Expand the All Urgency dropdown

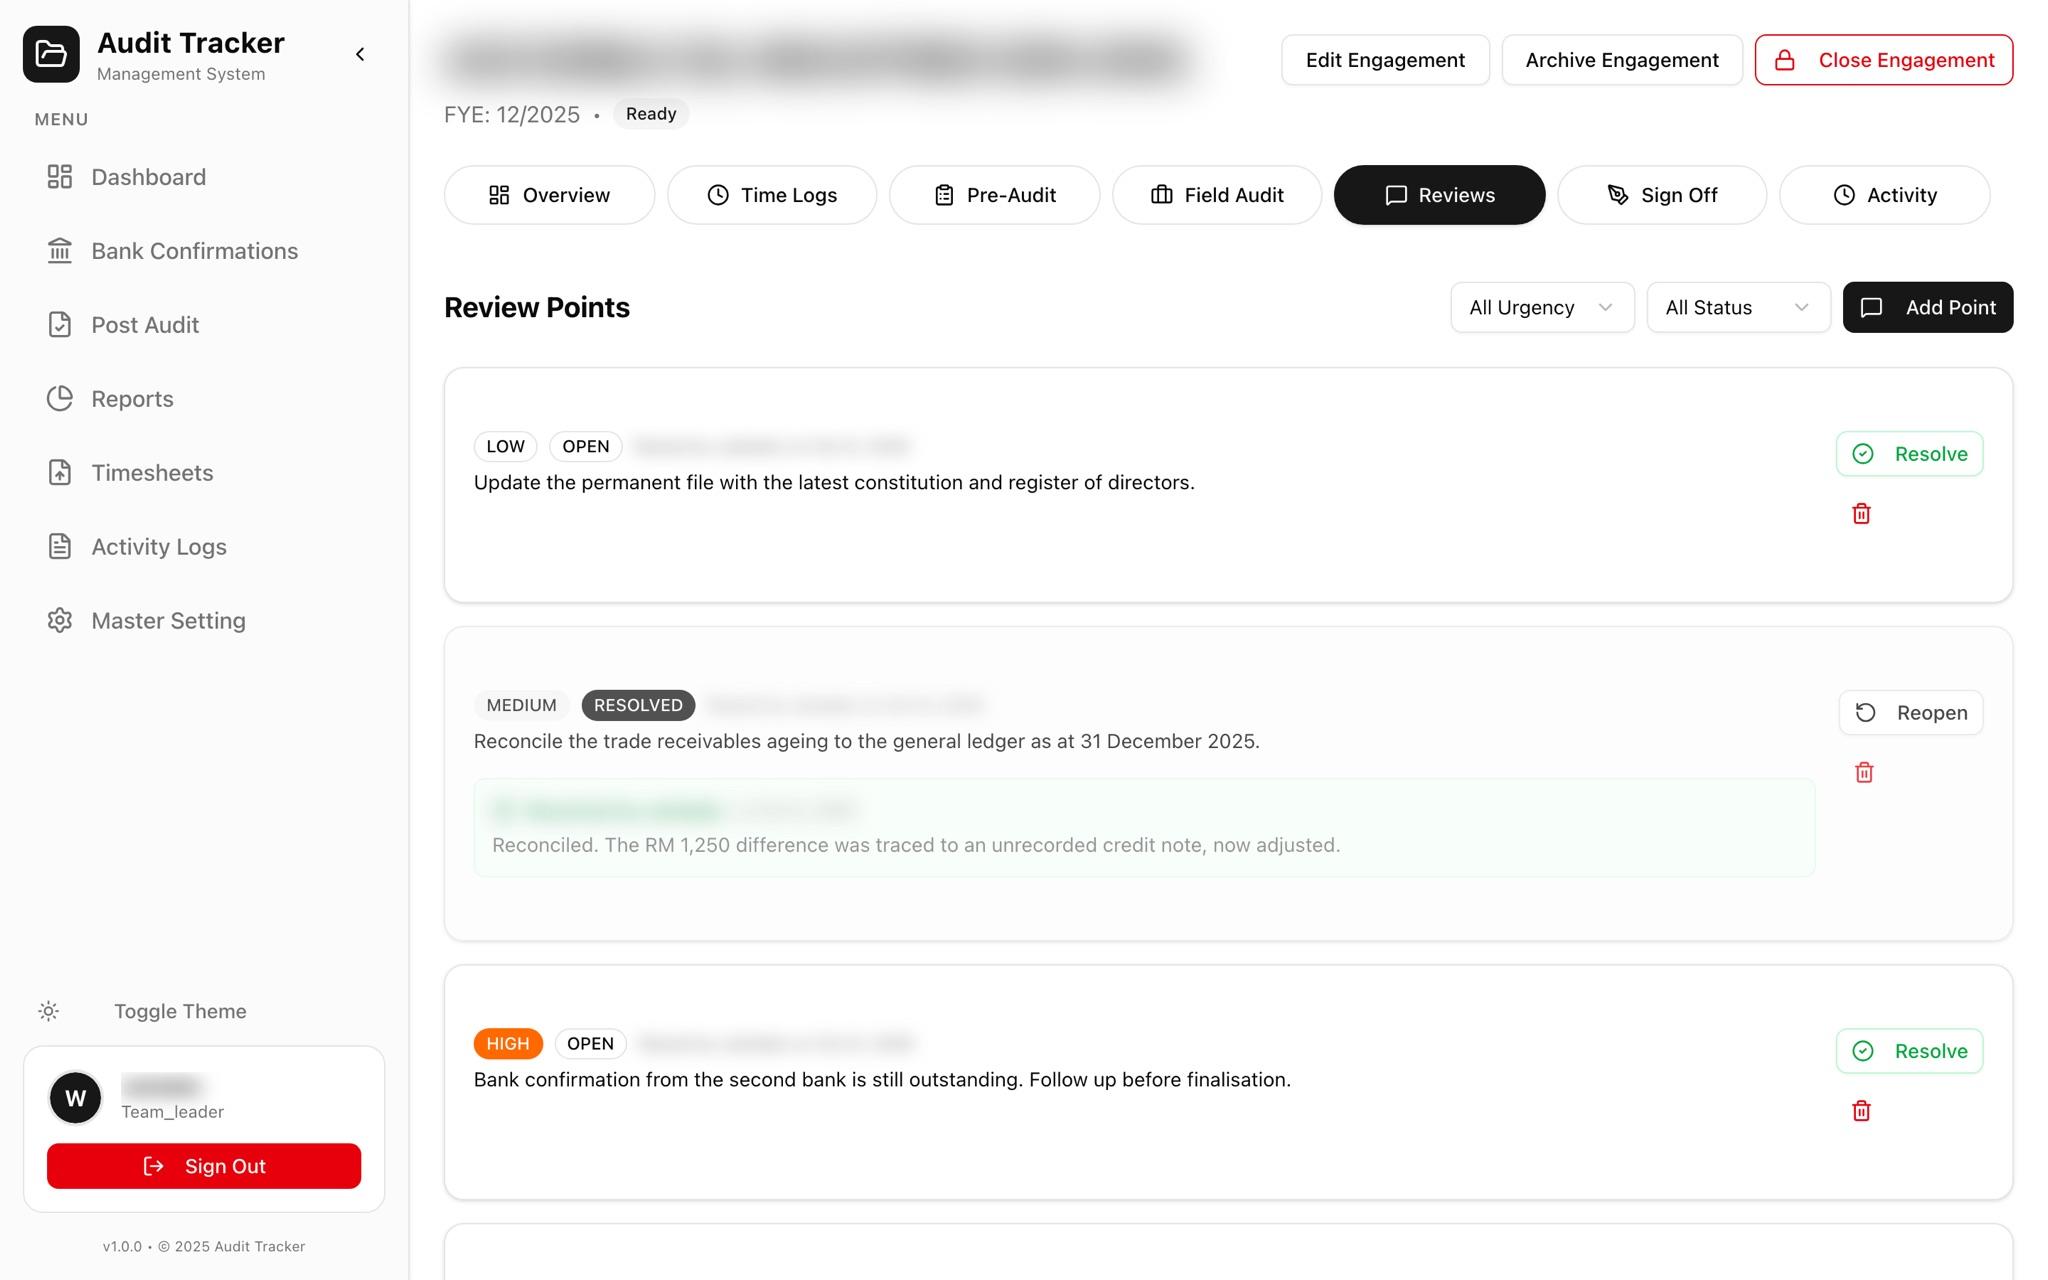(1542, 307)
